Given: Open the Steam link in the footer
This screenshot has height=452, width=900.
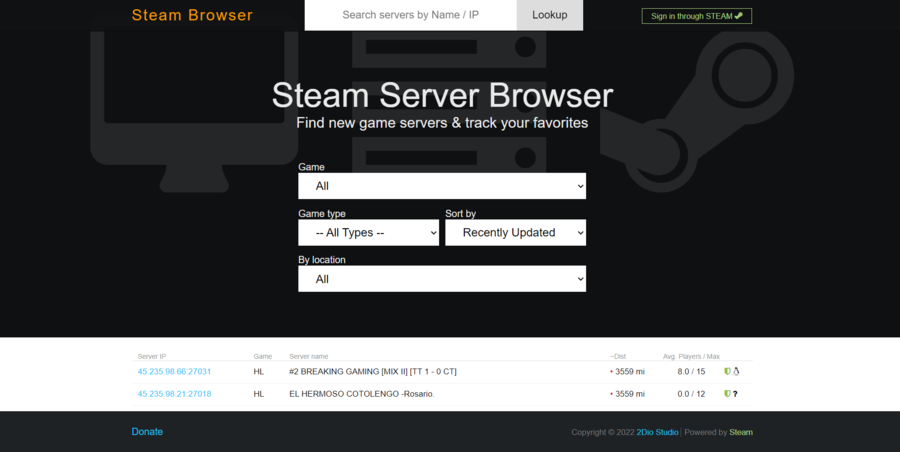Looking at the screenshot, I should click(x=741, y=432).
